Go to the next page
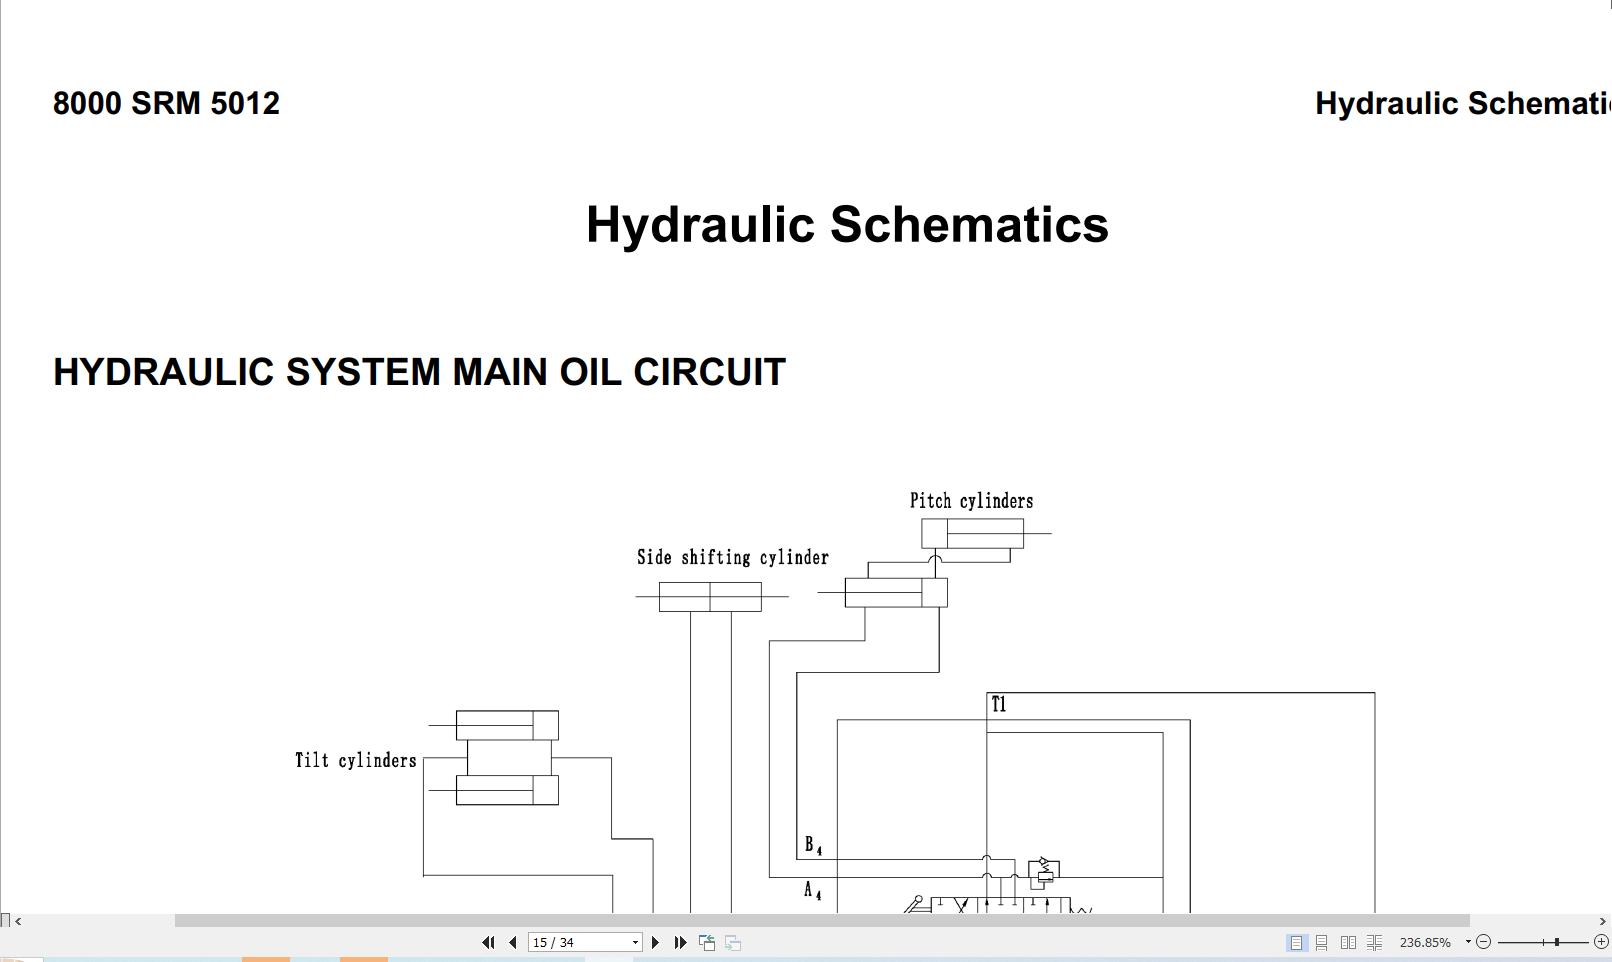 (656, 942)
